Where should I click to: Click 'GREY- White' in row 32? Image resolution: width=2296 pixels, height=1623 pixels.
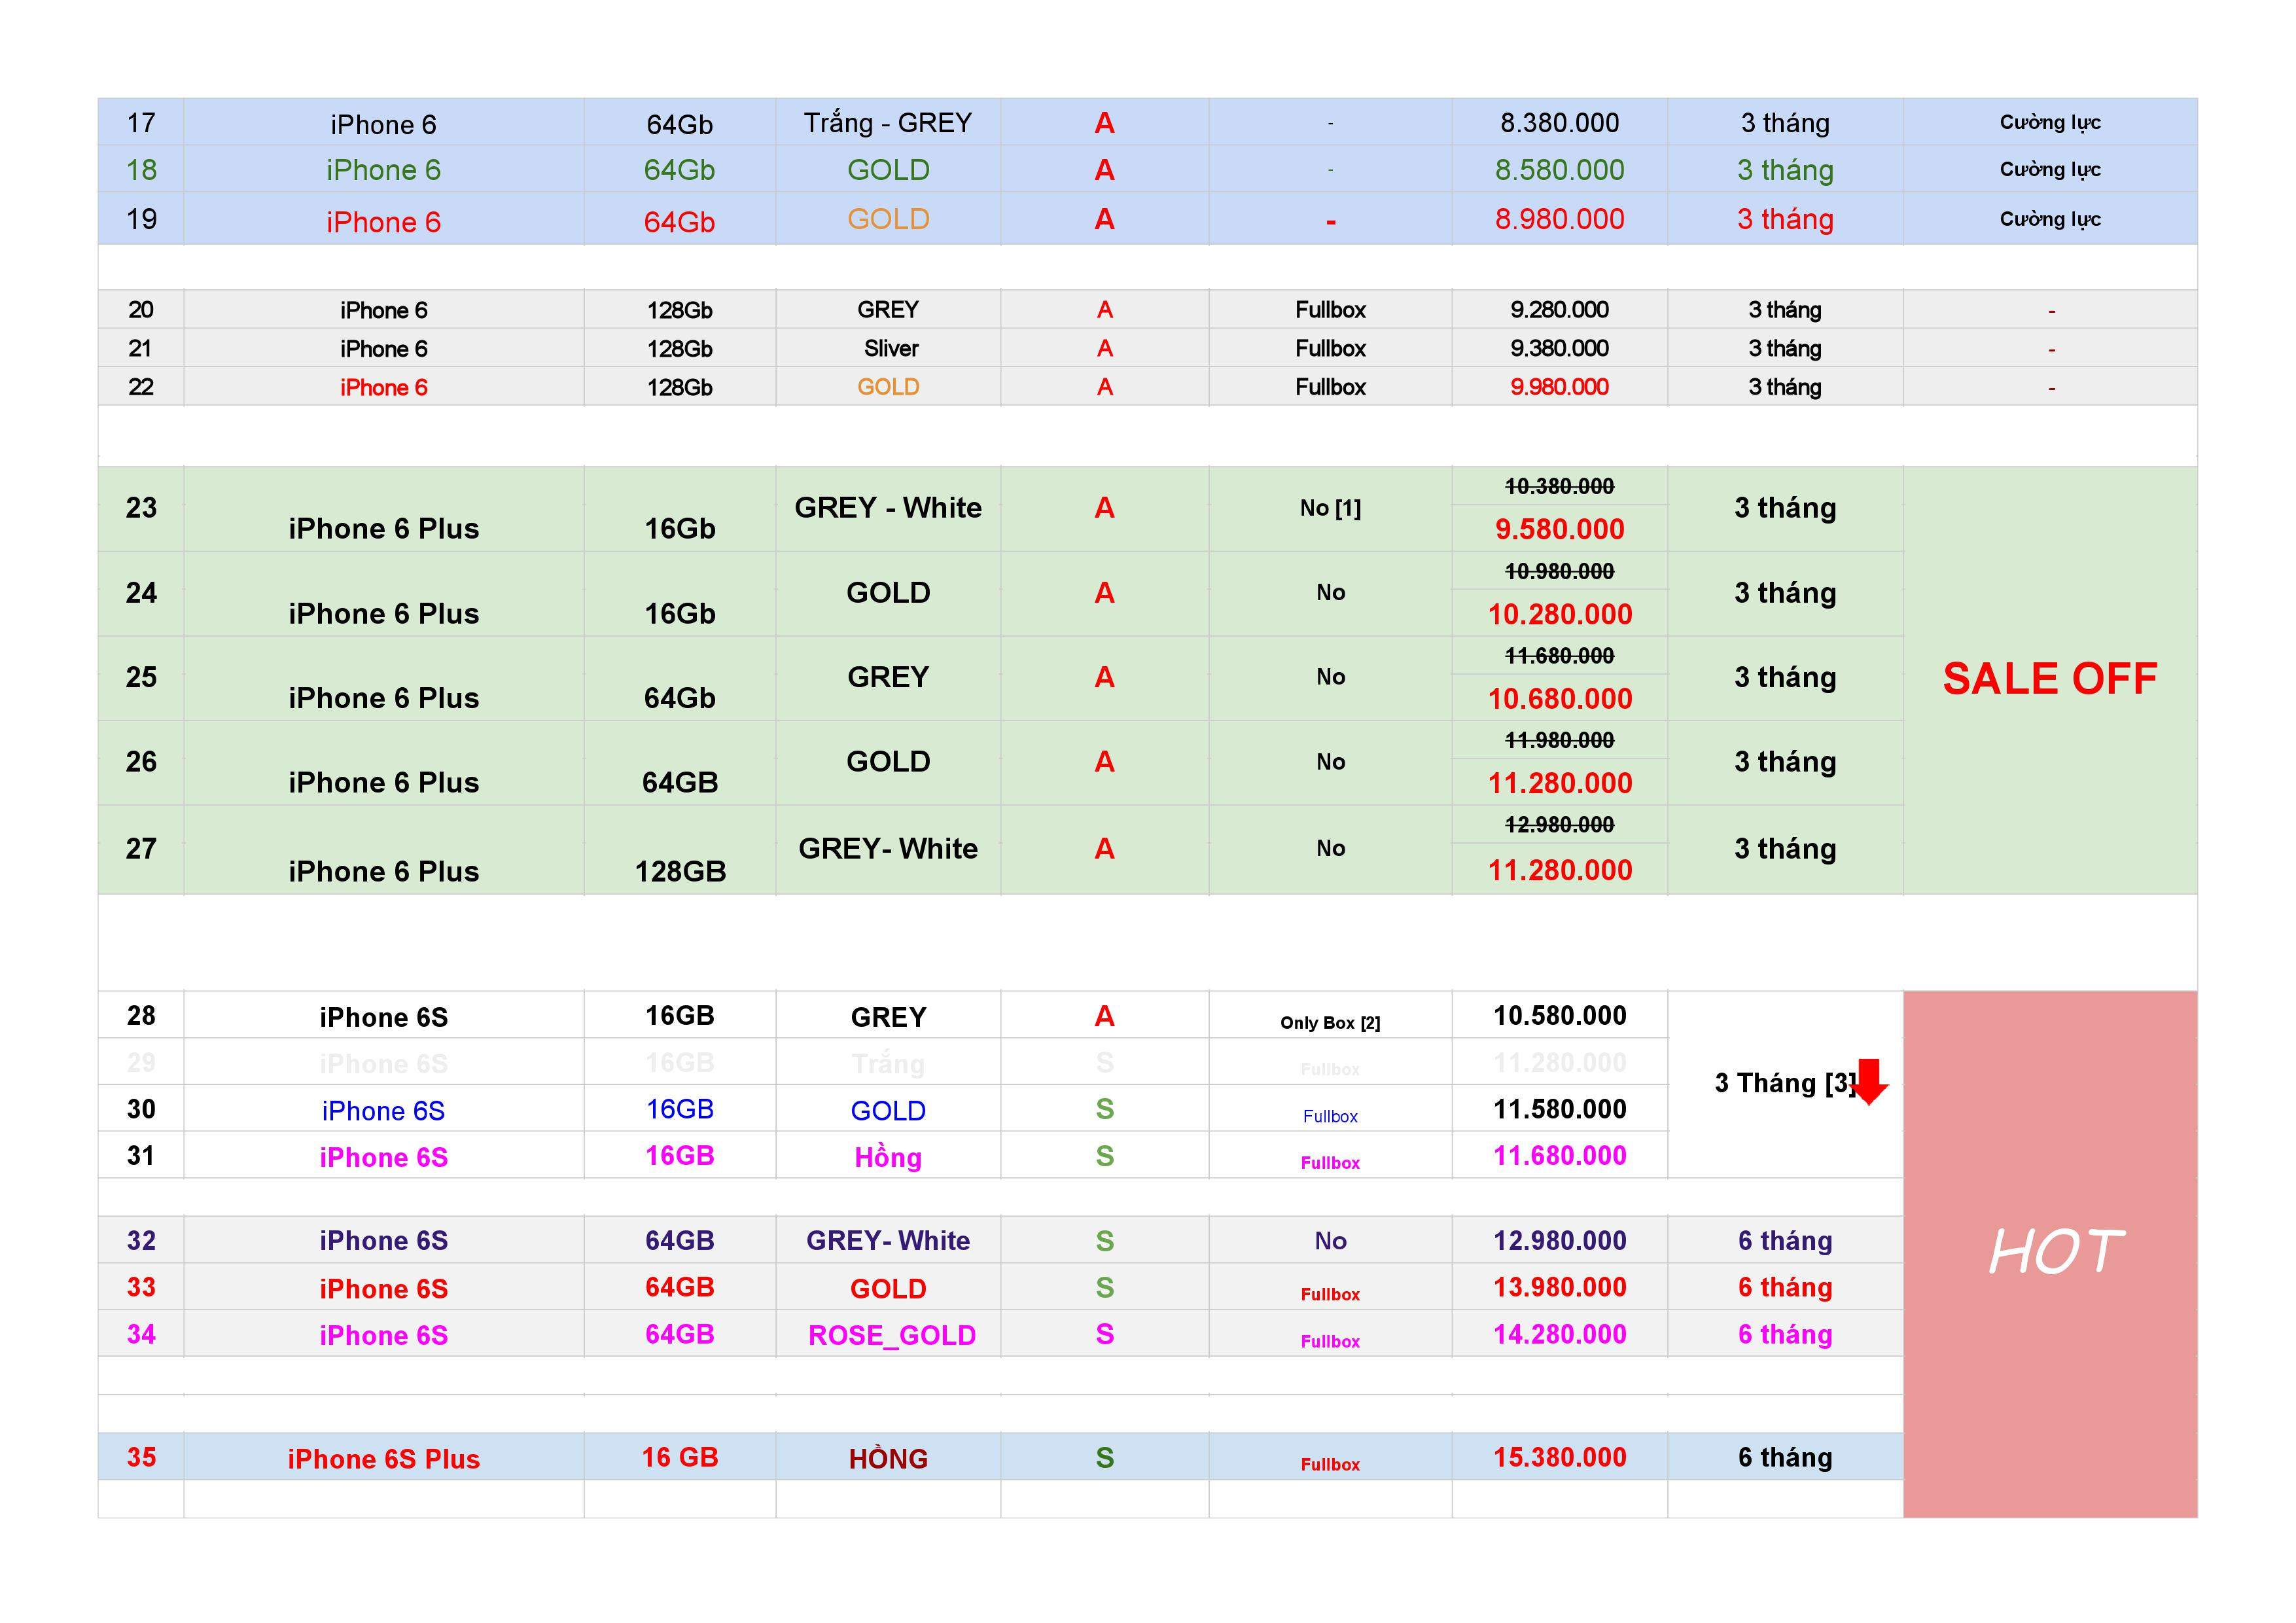click(x=888, y=1241)
